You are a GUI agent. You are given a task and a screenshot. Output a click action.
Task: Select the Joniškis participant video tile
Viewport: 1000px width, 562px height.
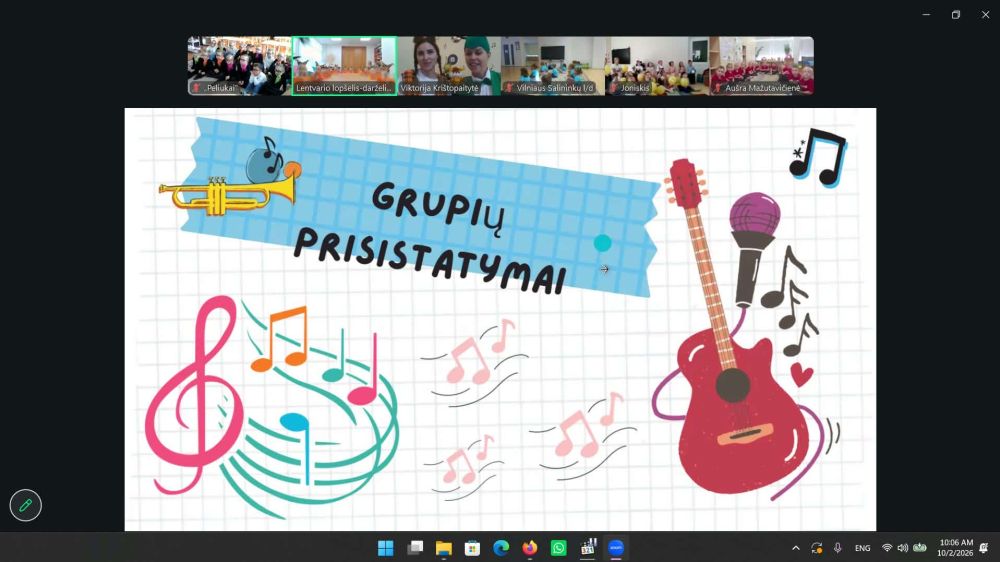pyautogui.click(x=657, y=66)
